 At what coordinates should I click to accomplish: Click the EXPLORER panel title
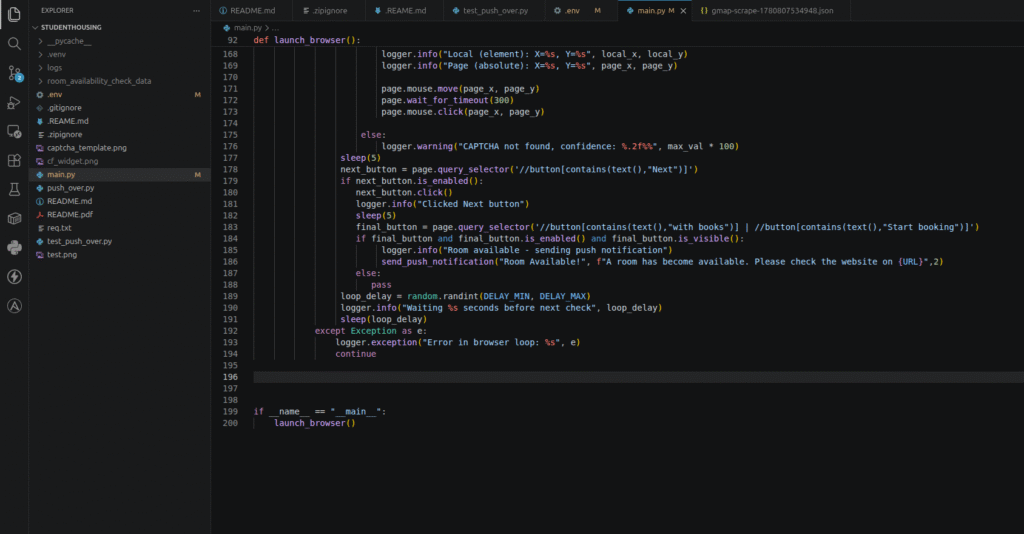tap(57, 10)
